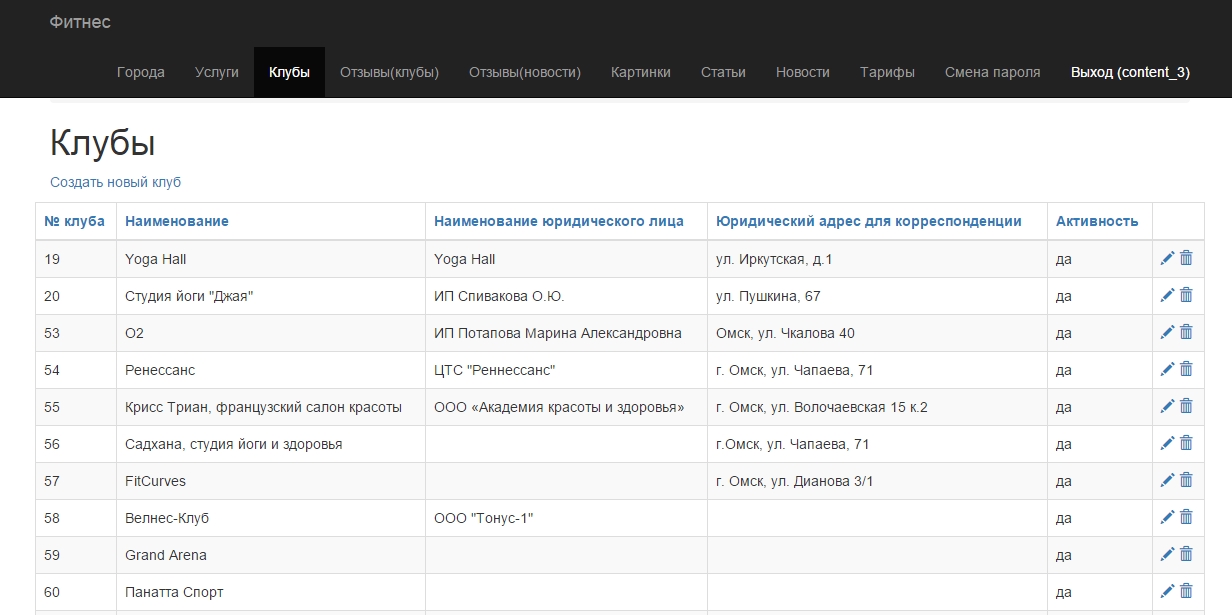Delete the Yoga Hall club row
Screen dimensions: 1232x615
pyautogui.click(x=1187, y=259)
